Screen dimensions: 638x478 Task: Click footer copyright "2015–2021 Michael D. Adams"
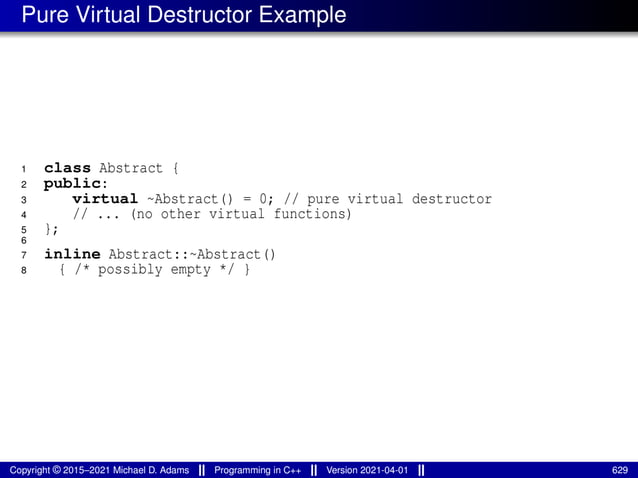point(99,470)
